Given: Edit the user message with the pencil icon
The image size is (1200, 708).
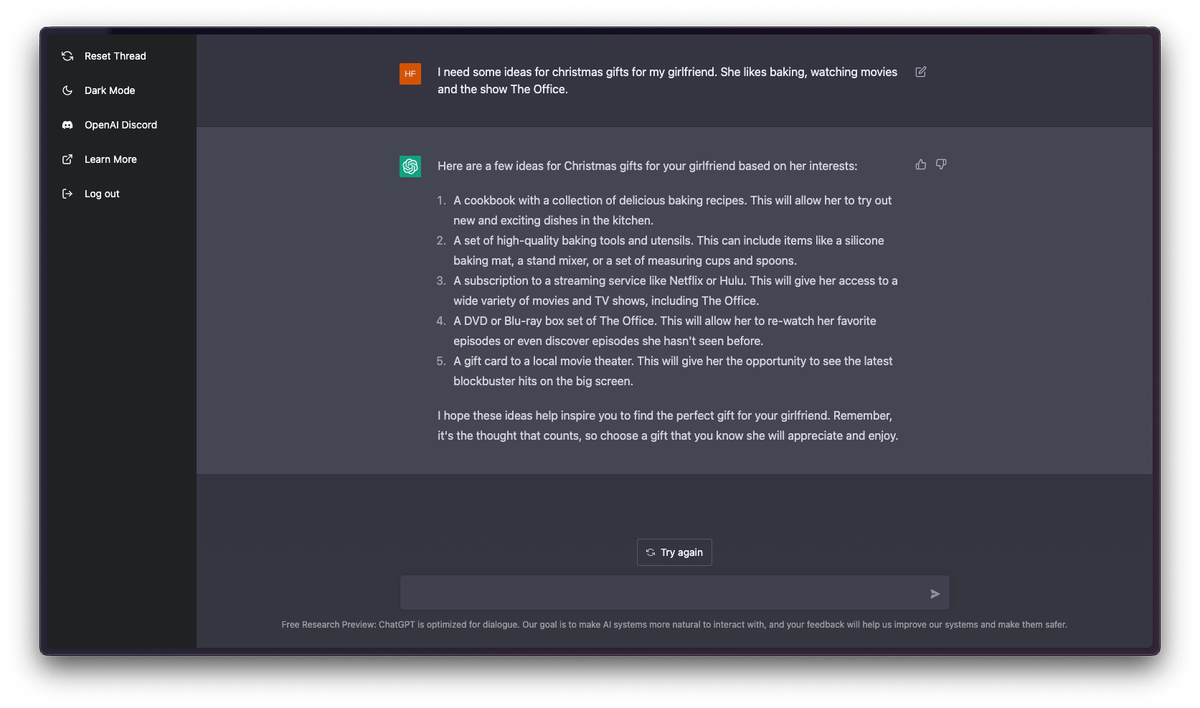Looking at the screenshot, I should tap(921, 72).
